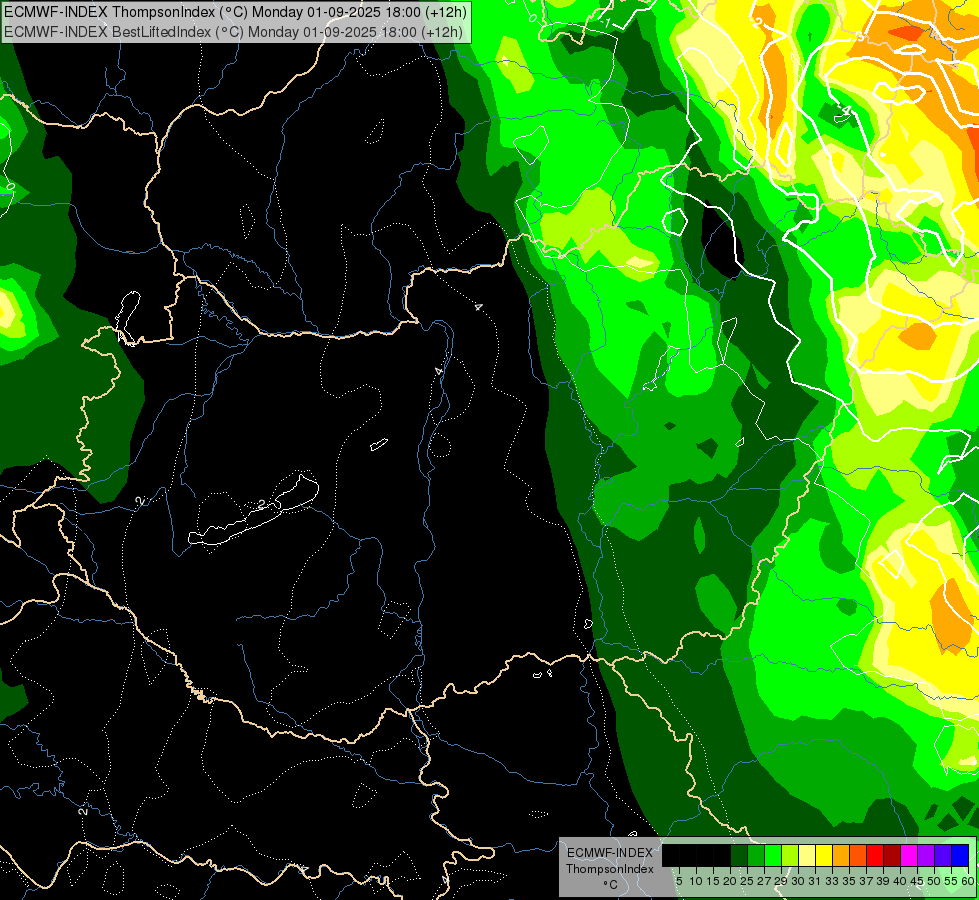Select the medium green 25–27 legend swatch

pyautogui.click(x=756, y=855)
